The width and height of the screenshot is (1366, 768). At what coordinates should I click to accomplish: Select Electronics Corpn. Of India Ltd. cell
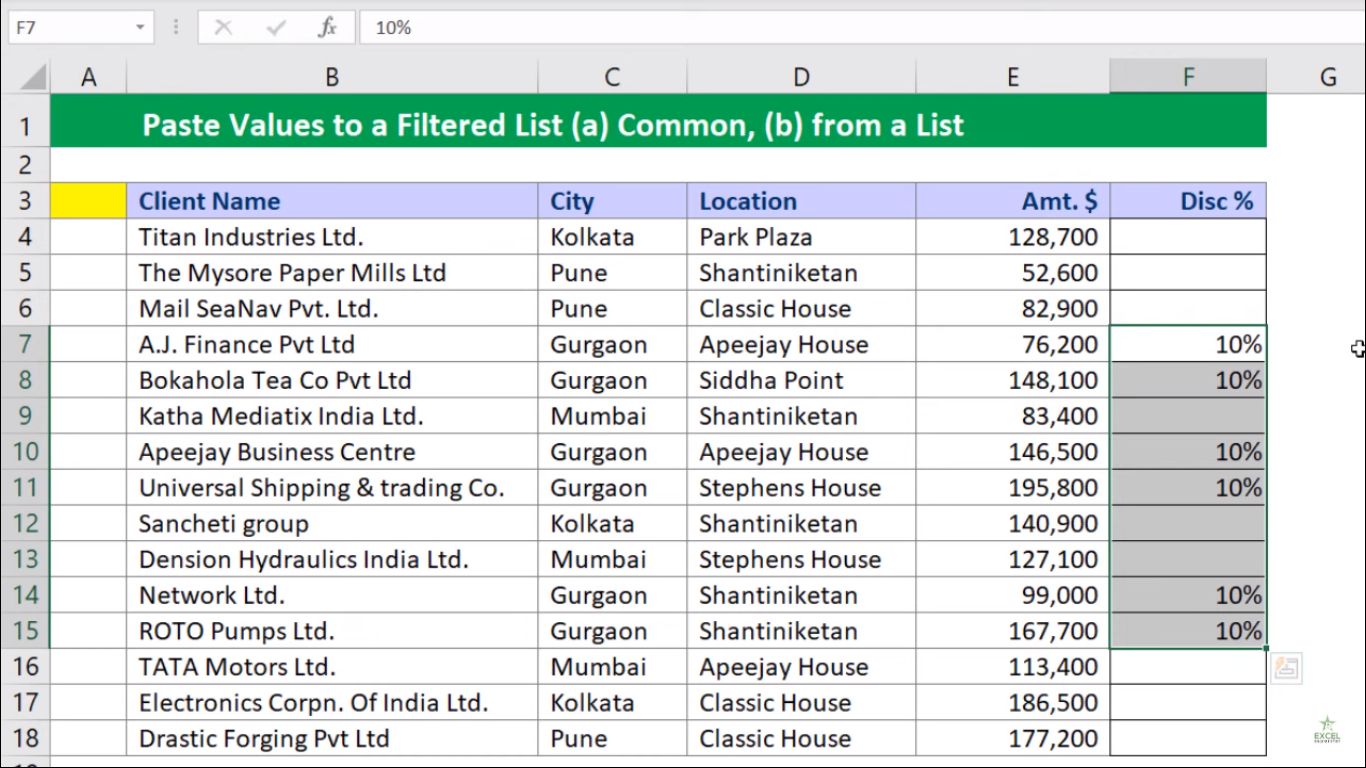coord(332,703)
